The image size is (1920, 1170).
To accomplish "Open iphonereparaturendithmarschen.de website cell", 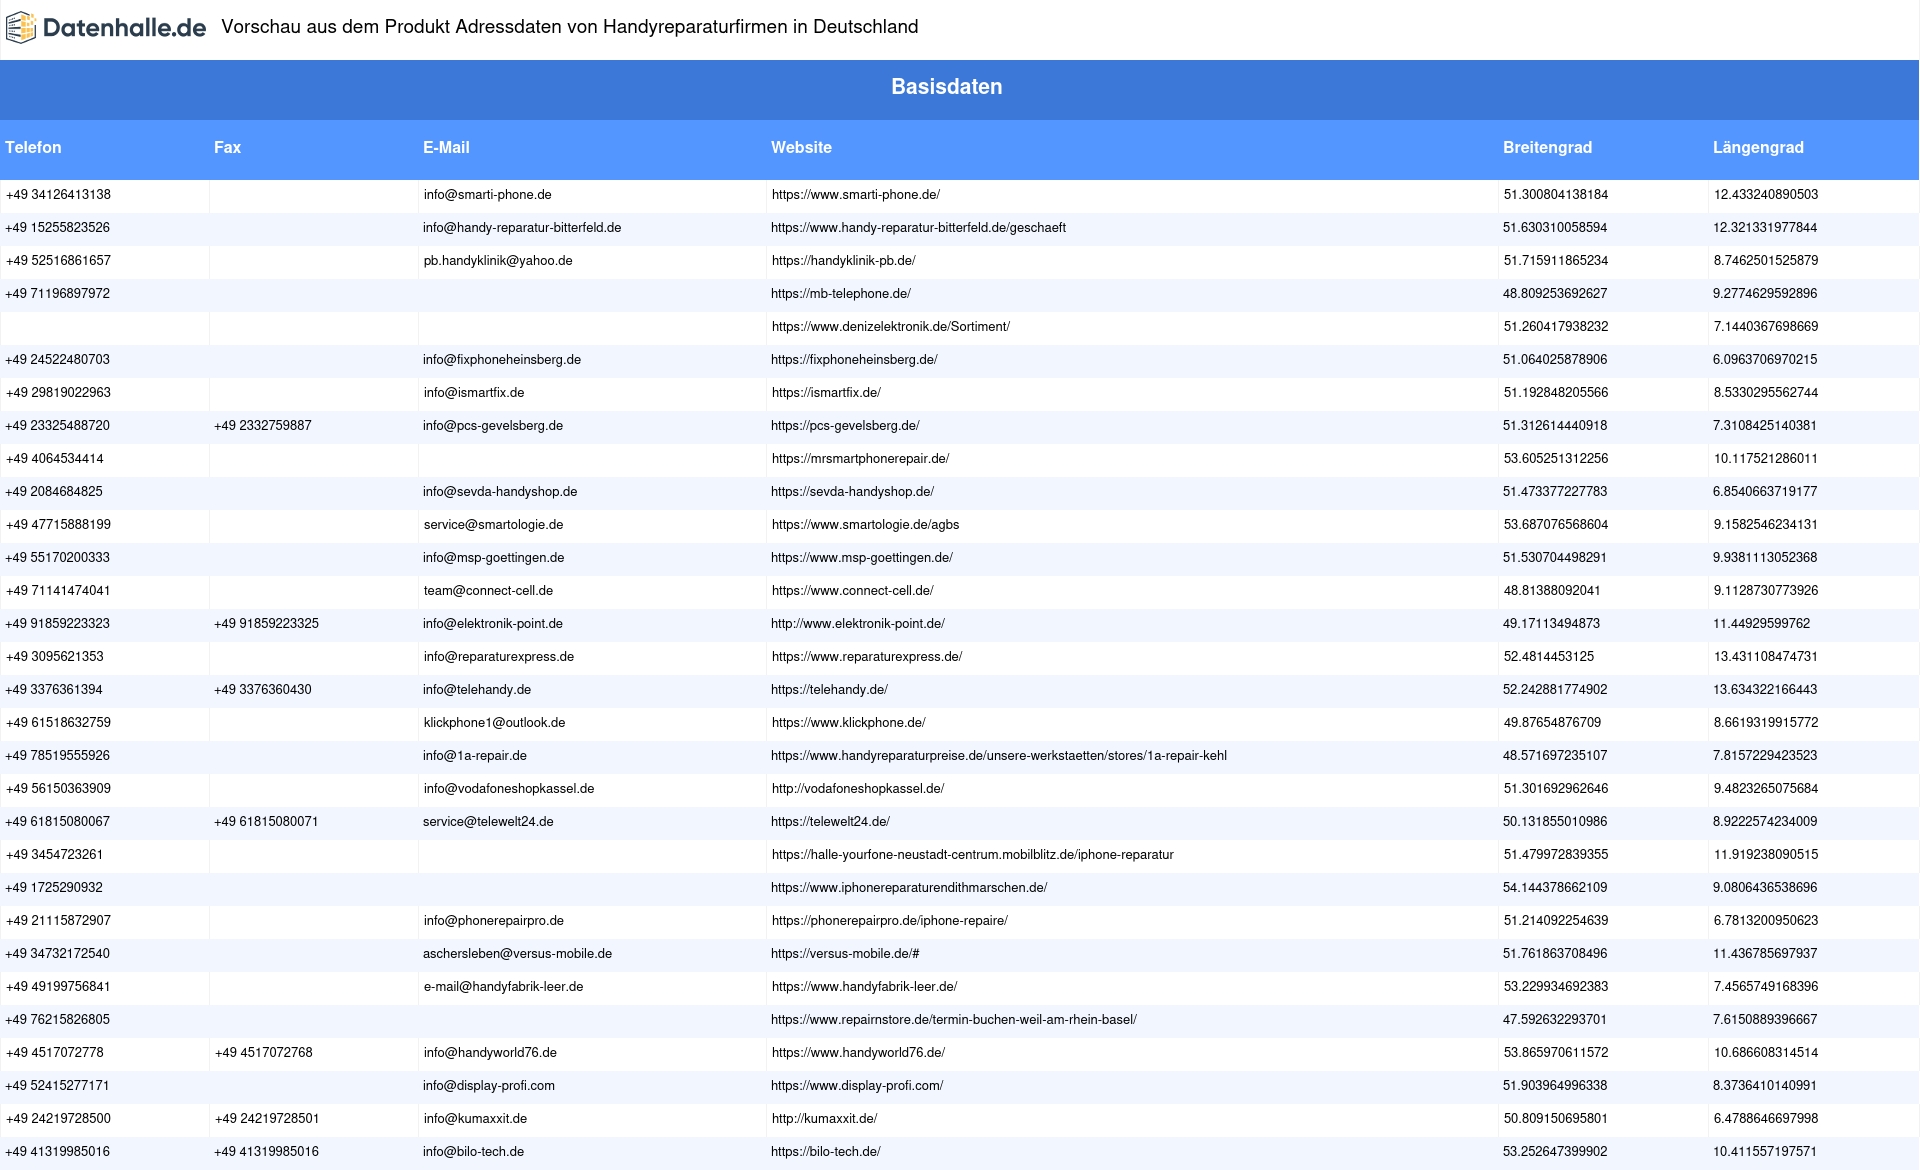I will tap(909, 888).
